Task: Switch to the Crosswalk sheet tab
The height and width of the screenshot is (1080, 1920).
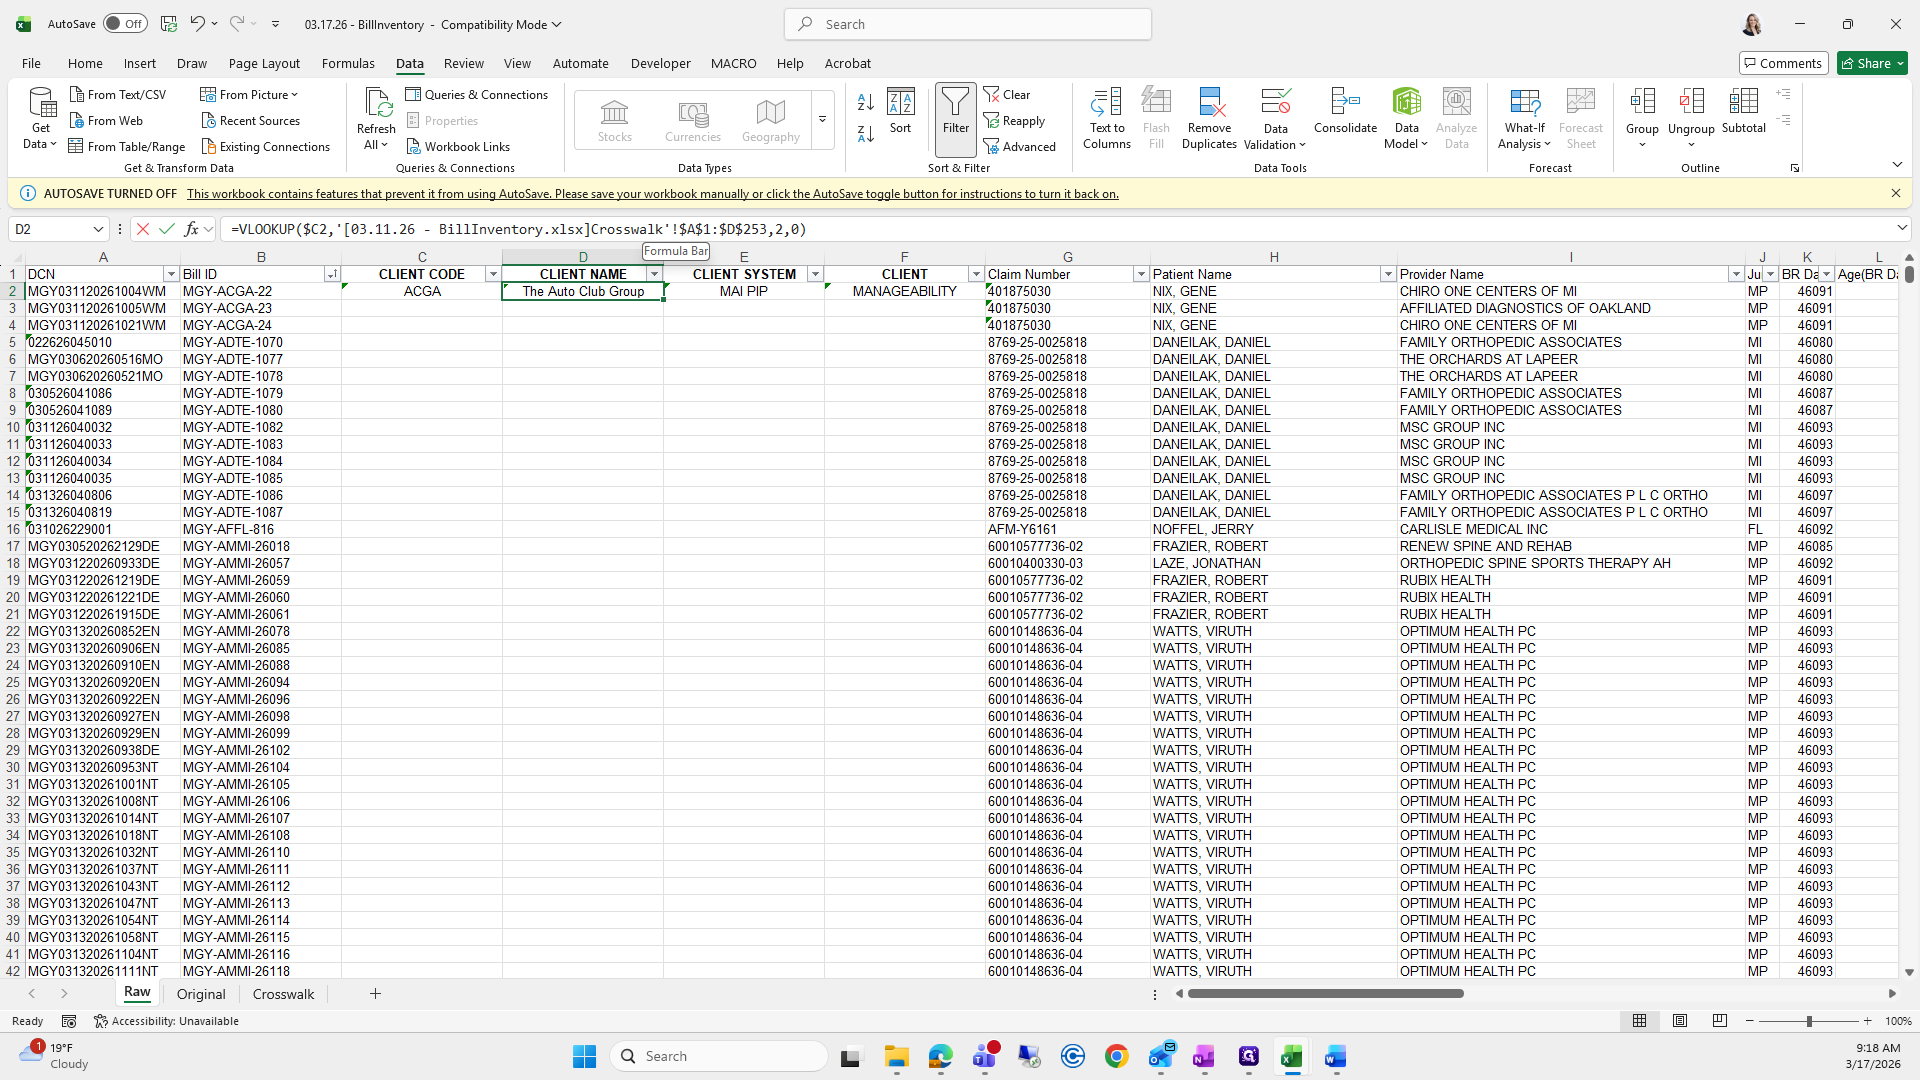Action: (x=283, y=994)
